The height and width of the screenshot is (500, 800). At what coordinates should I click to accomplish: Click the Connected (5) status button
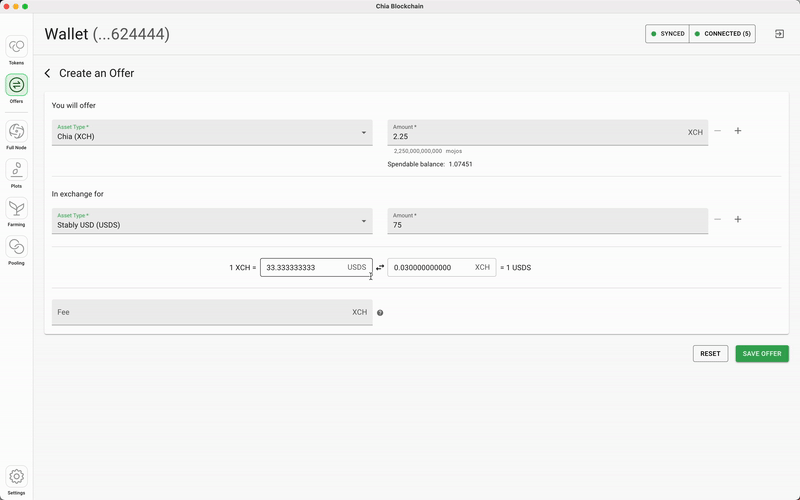(x=722, y=34)
